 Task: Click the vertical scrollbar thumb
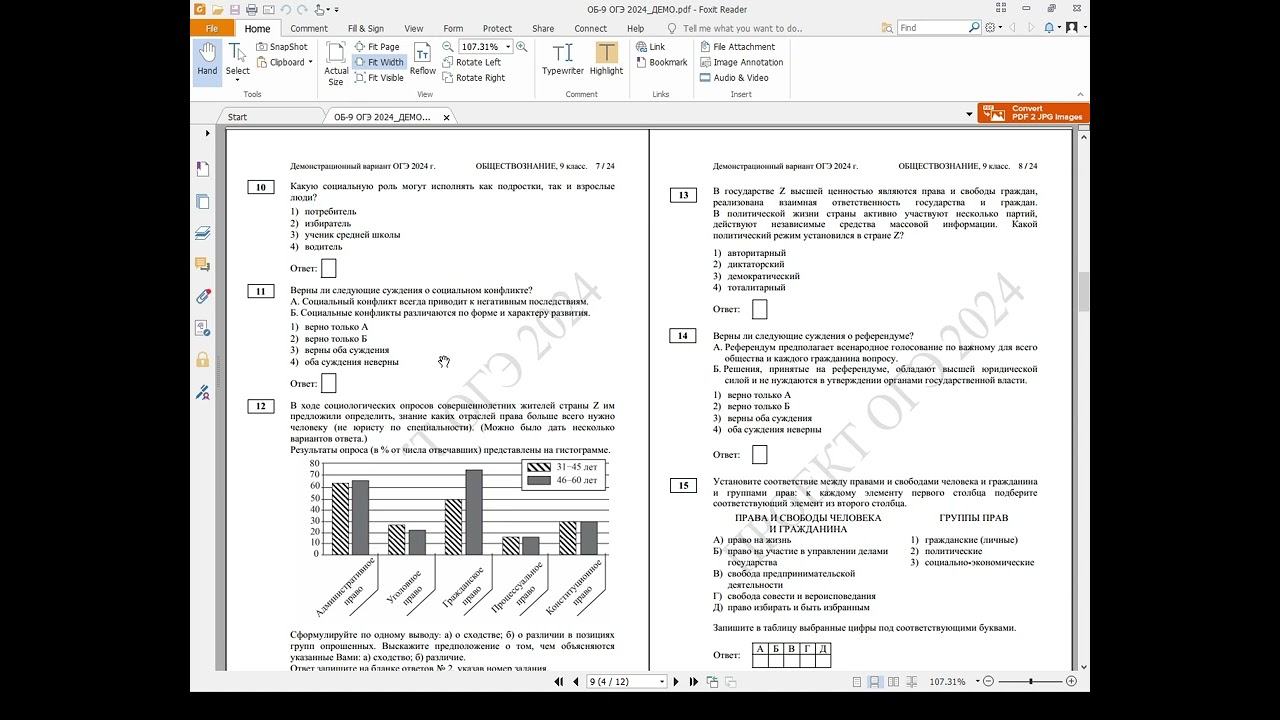coord(1084,293)
